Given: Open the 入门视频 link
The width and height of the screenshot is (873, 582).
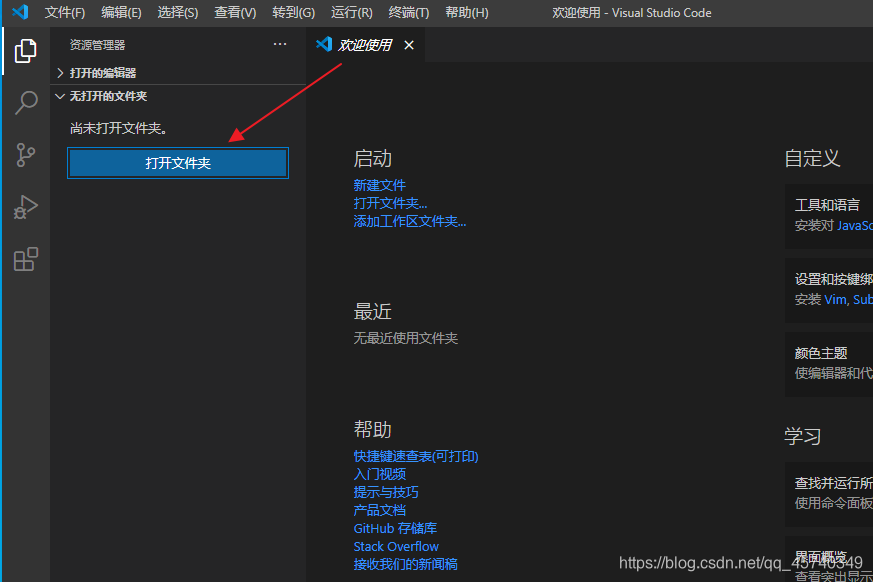Looking at the screenshot, I should 380,474.
